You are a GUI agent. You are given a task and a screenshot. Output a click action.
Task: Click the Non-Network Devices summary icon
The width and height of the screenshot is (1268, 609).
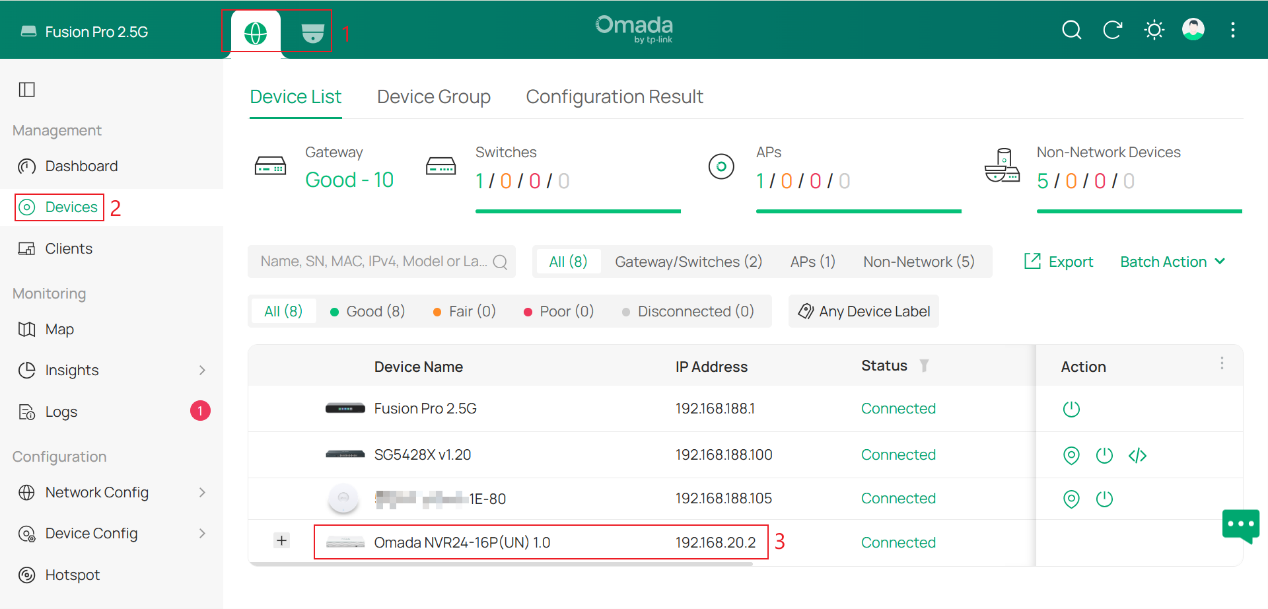point(1002,166)
